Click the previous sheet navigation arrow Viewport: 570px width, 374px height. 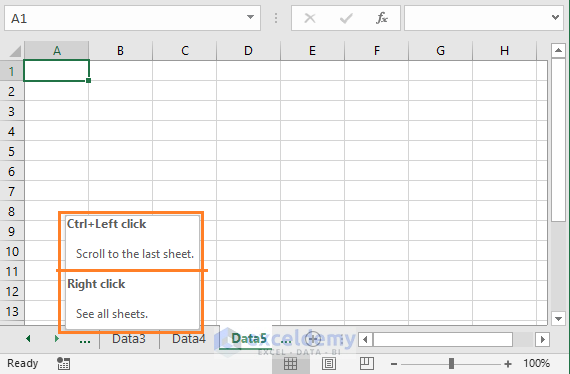click(28, 339)
